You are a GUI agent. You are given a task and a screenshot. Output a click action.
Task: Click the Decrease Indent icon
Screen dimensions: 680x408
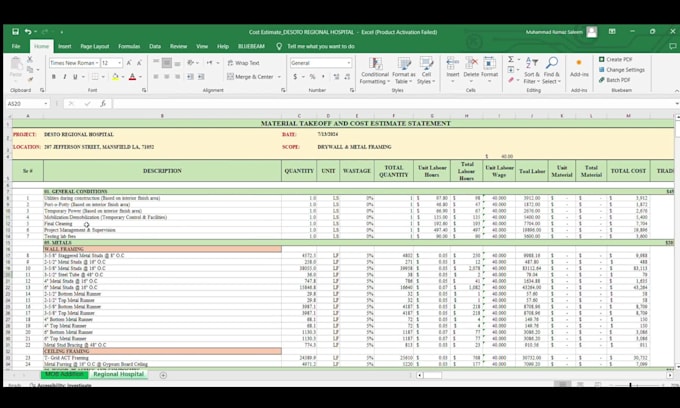click(x=190, y=77)
